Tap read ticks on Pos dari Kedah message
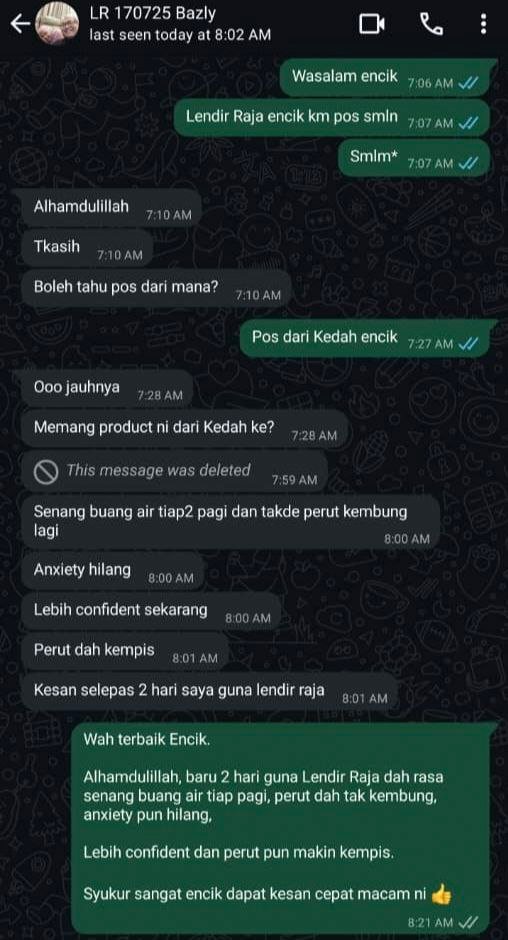 pos(467,344)
